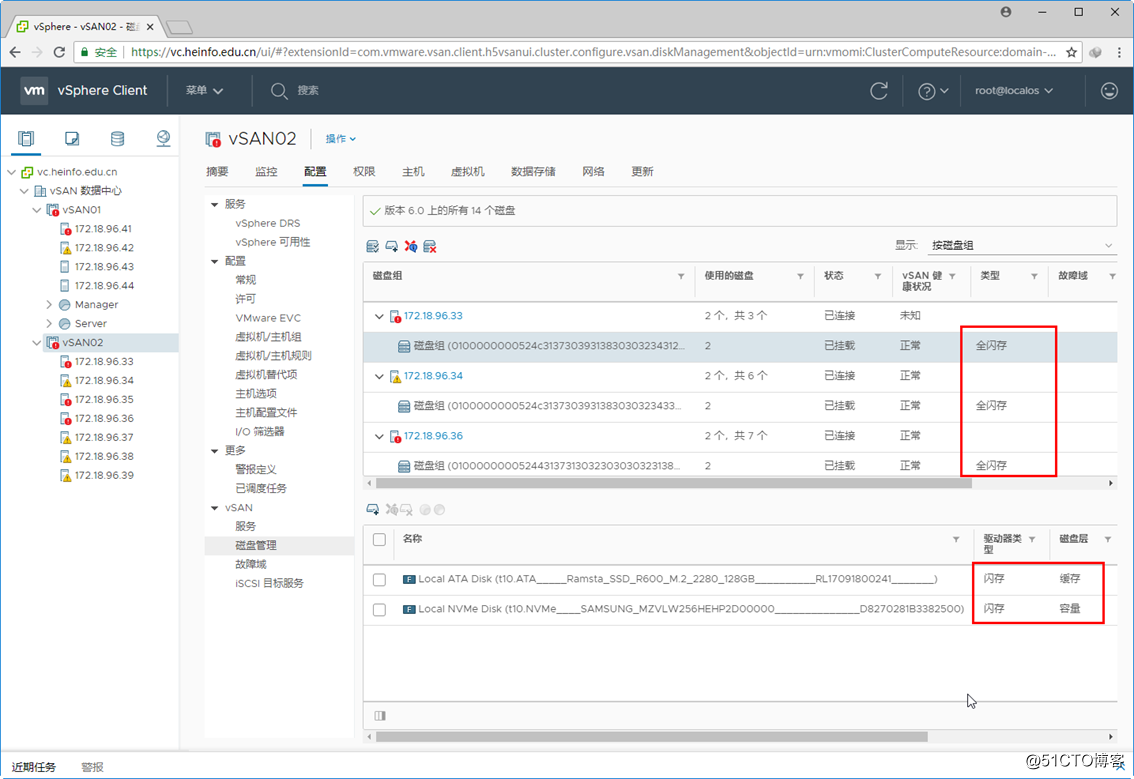Collapse the 172.18.96.33 host row
The image size is (1134, 779).
pos(379,316)
